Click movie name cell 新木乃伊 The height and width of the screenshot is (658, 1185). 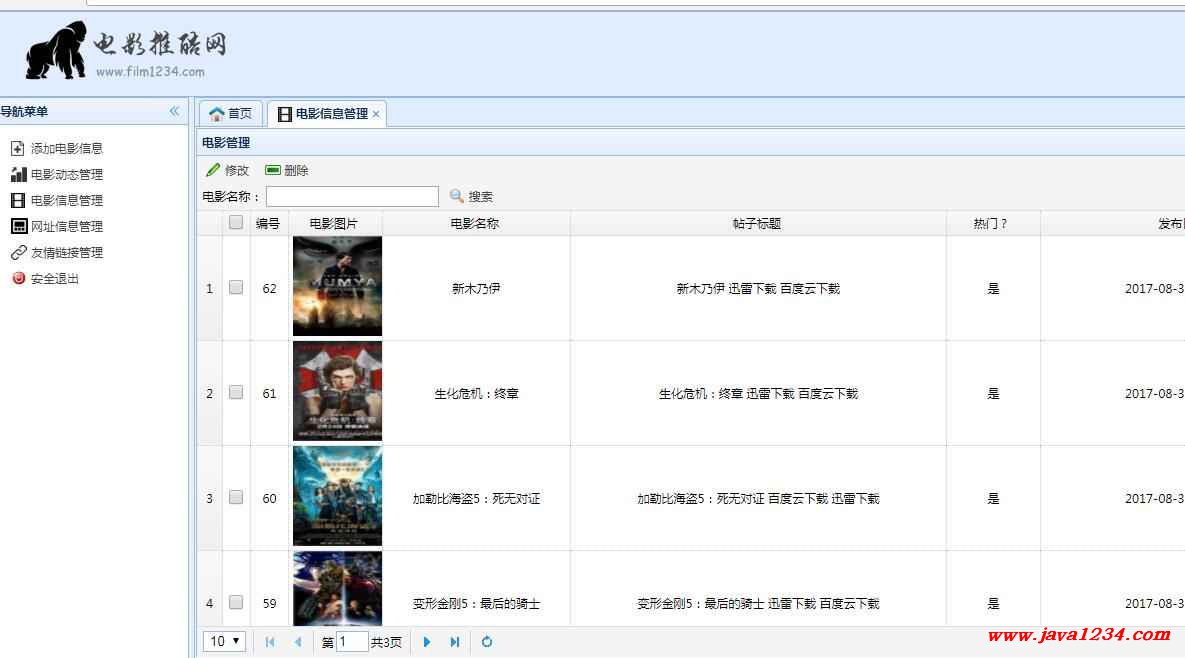[476, 289]
